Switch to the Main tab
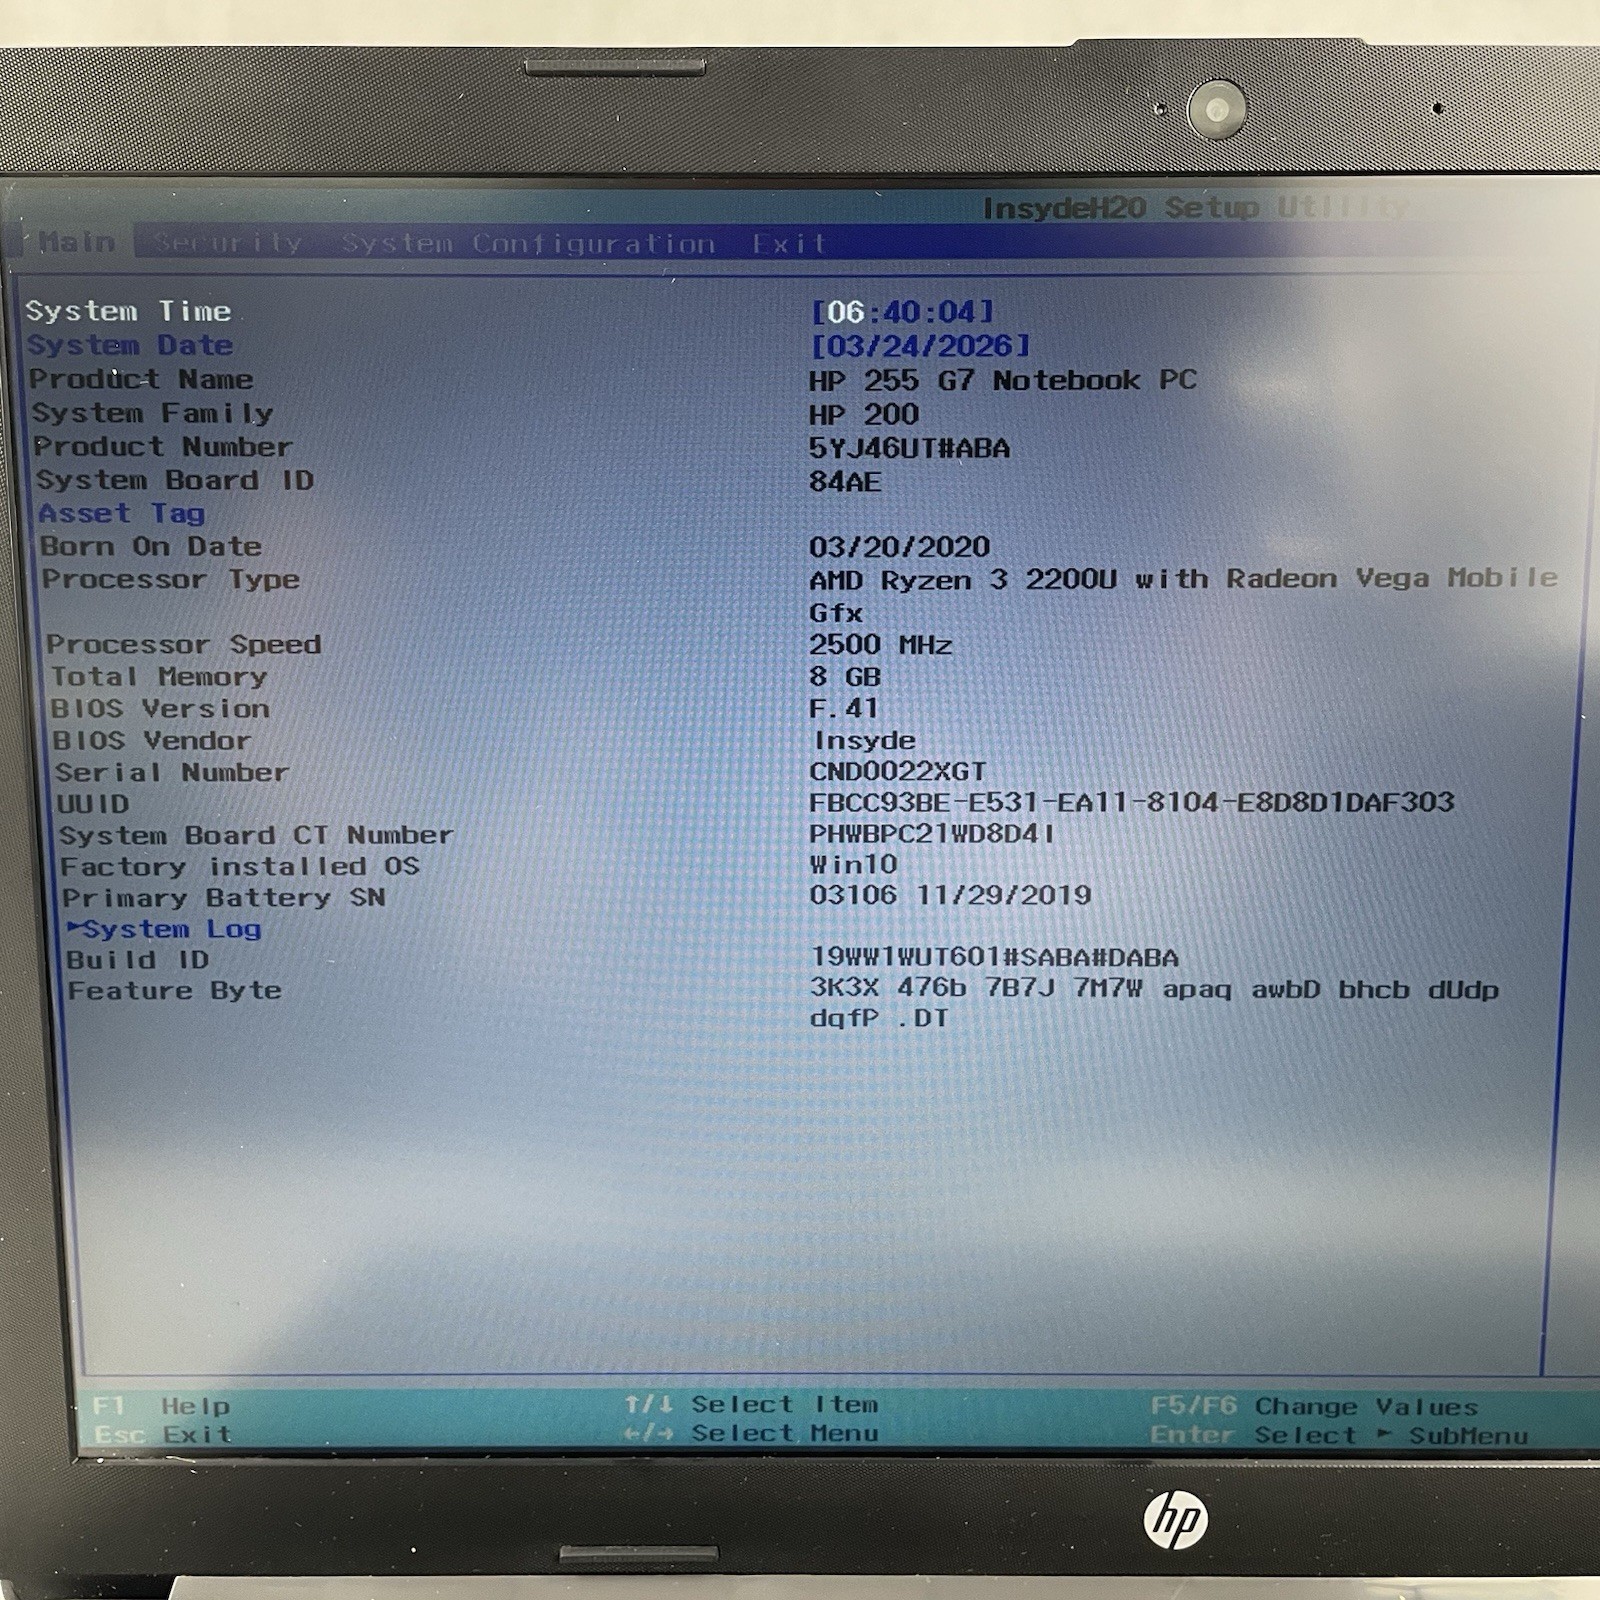This screenshot has width=1600, height=1600. pyautogui.click(x=77, y=242)
